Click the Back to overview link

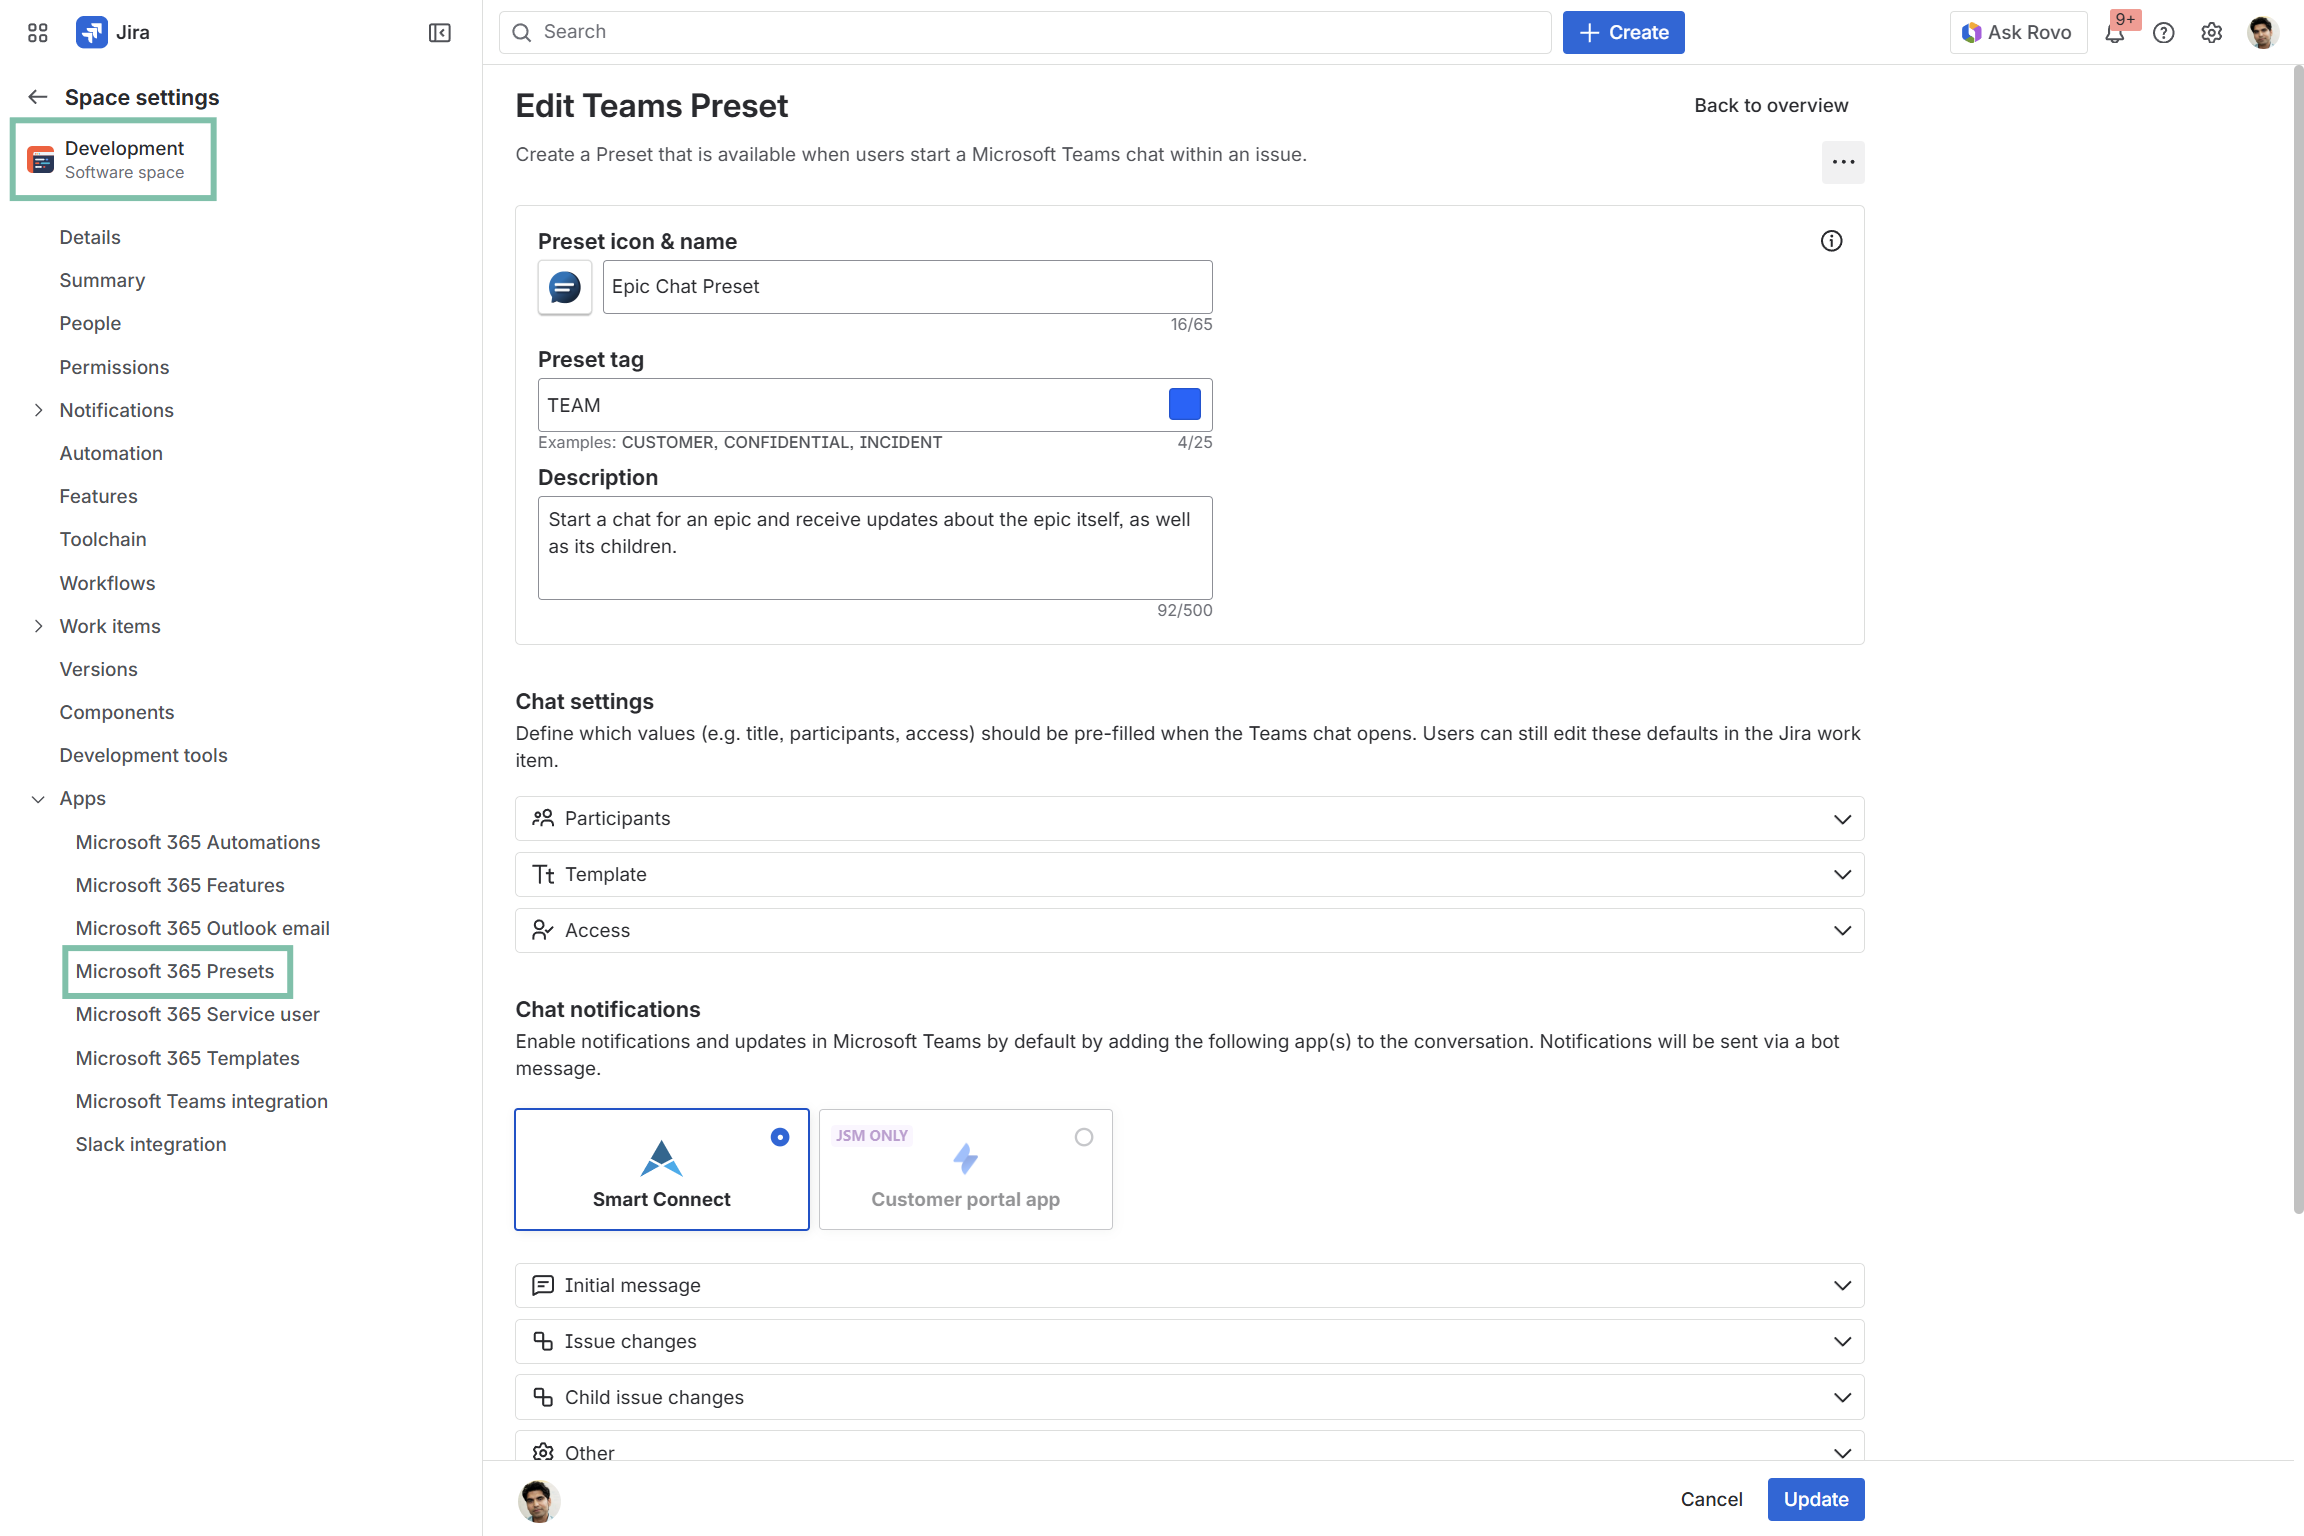pyautogui.click(x=1771, y=105)
